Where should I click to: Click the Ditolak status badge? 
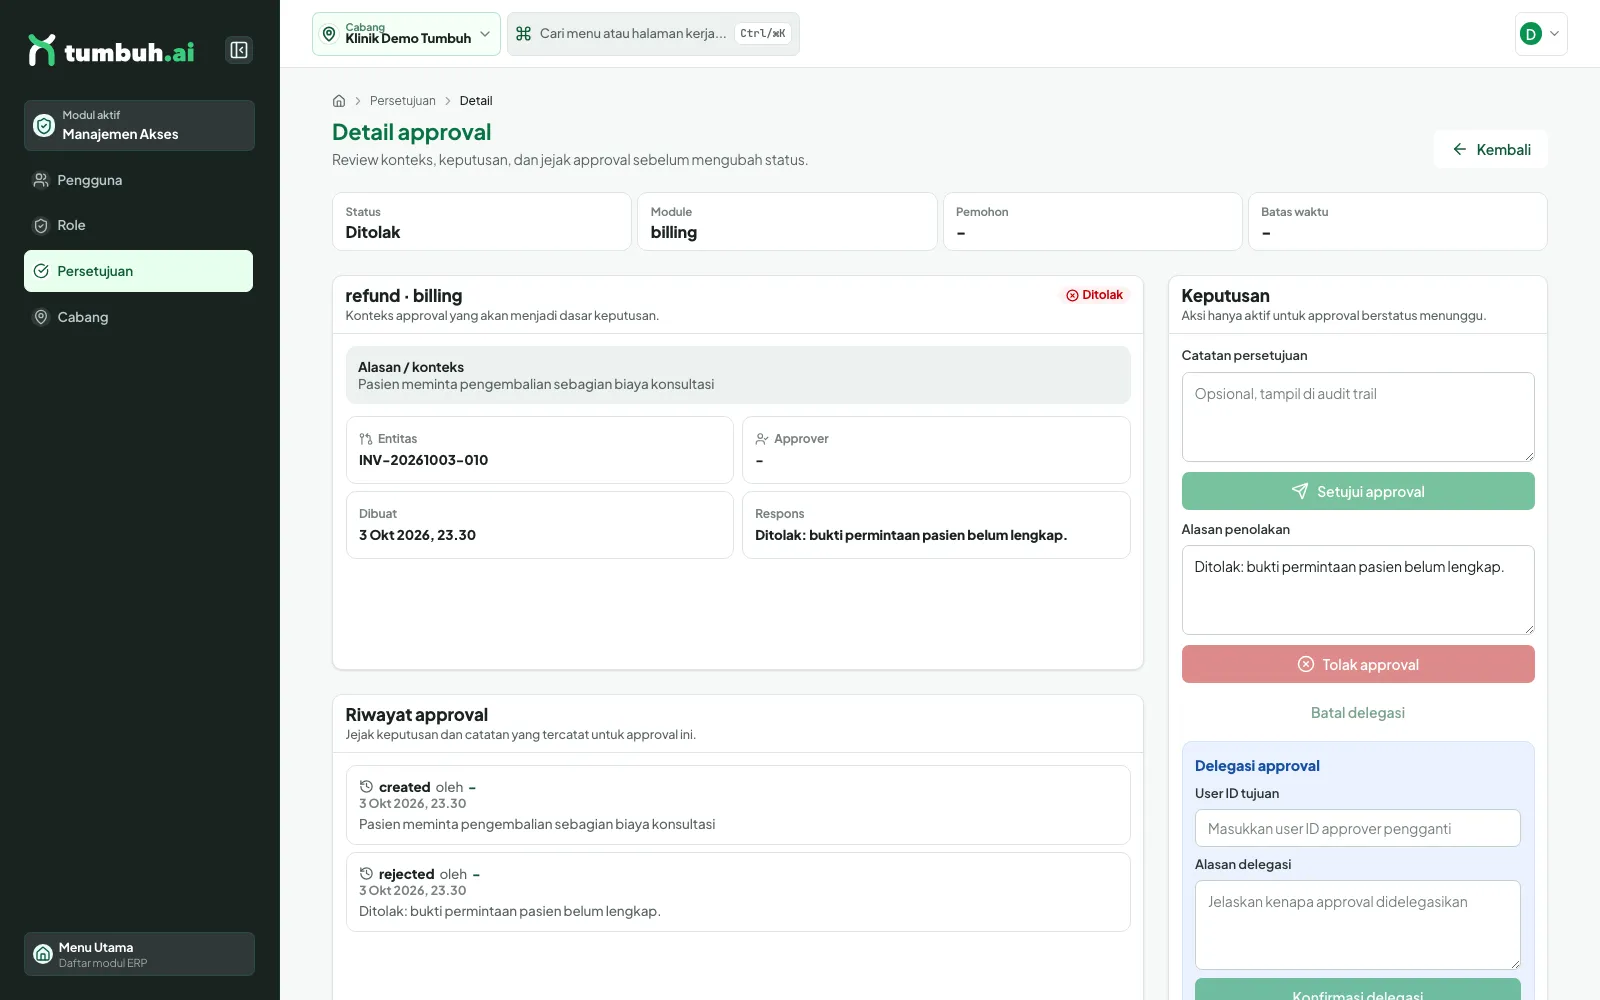1094,295
